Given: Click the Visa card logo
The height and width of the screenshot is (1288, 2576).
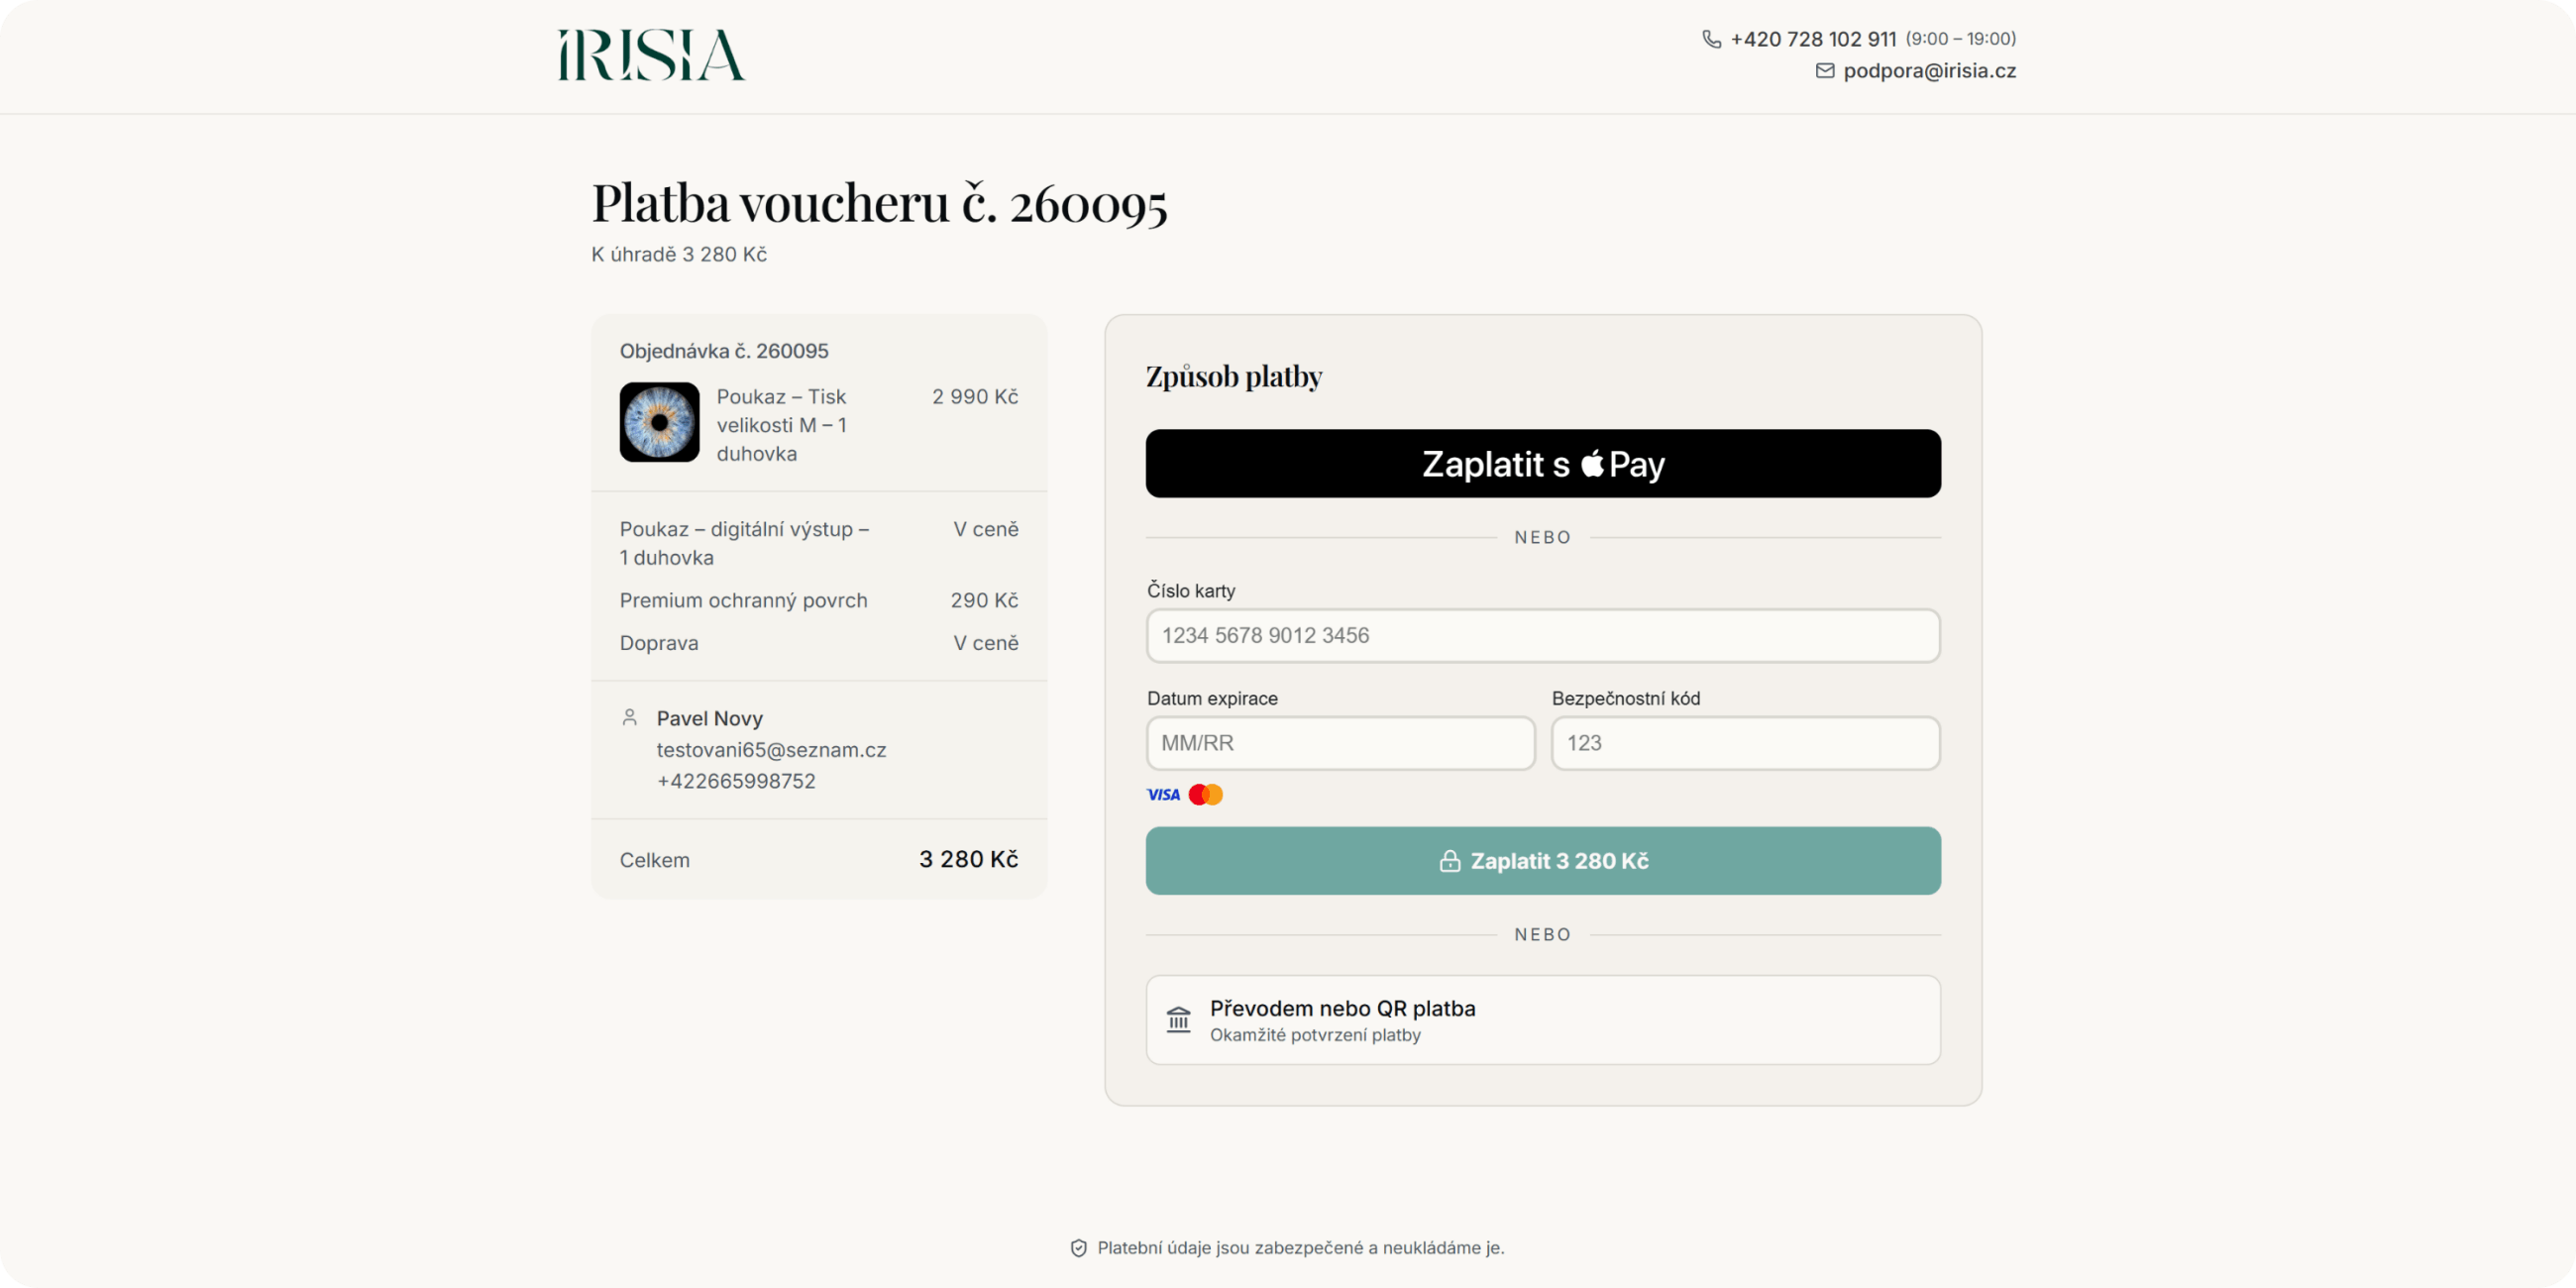Looking at the screenshot, I should coord(1163,795).
